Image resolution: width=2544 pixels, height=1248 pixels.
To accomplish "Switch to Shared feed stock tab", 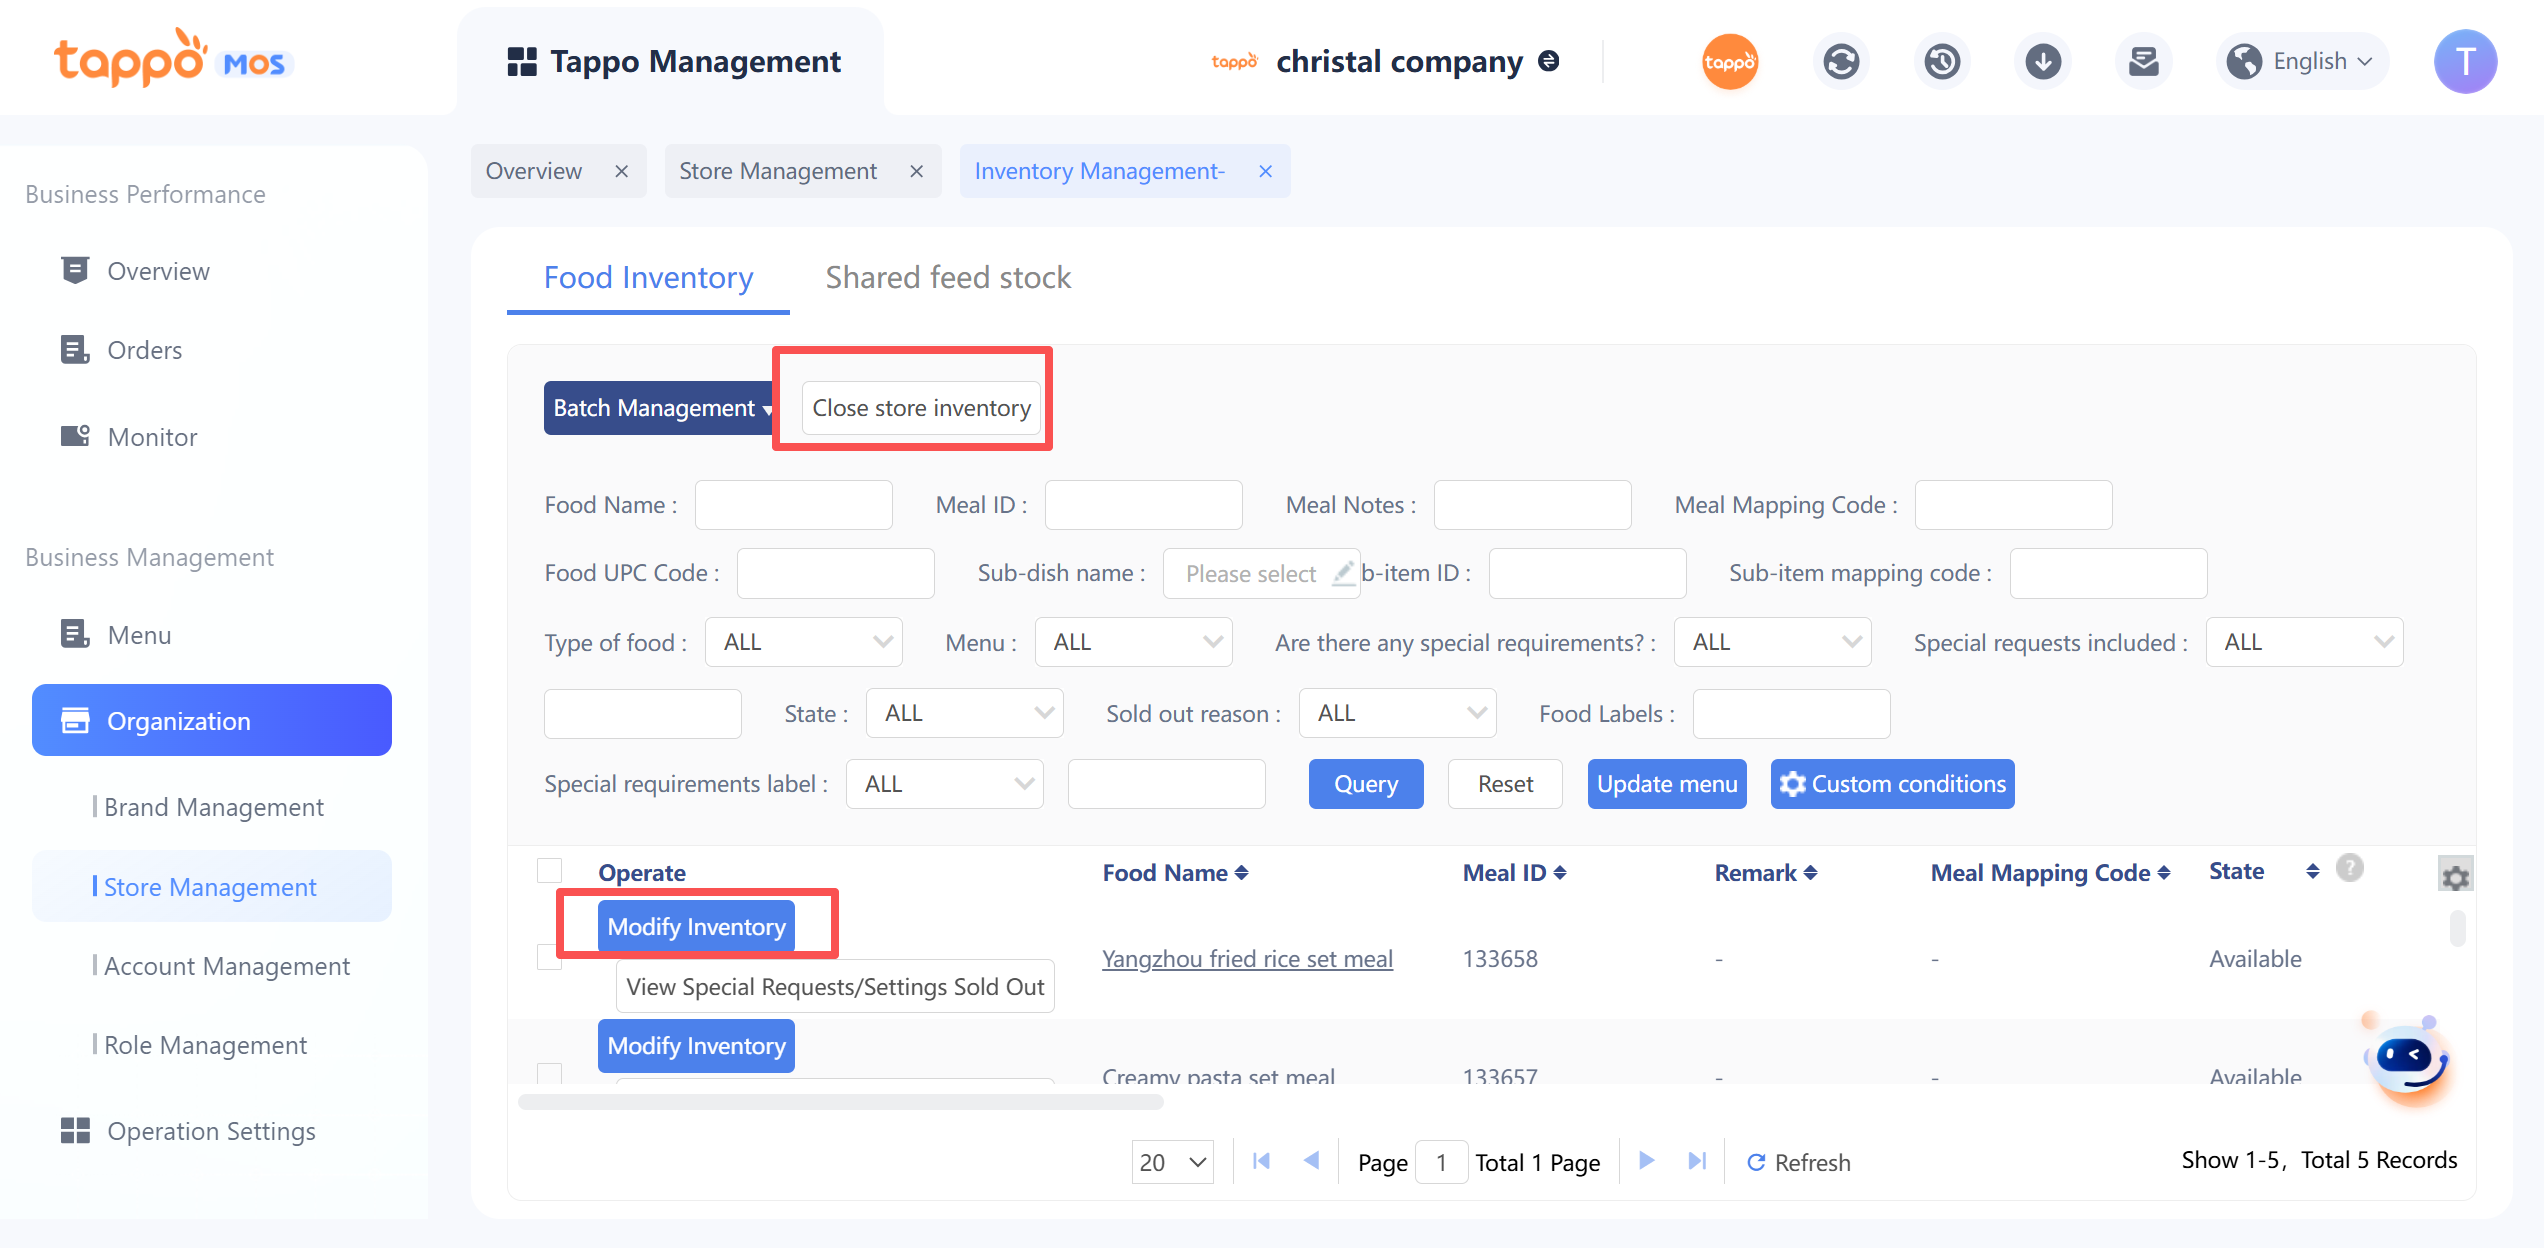I will tap(947, 277).
